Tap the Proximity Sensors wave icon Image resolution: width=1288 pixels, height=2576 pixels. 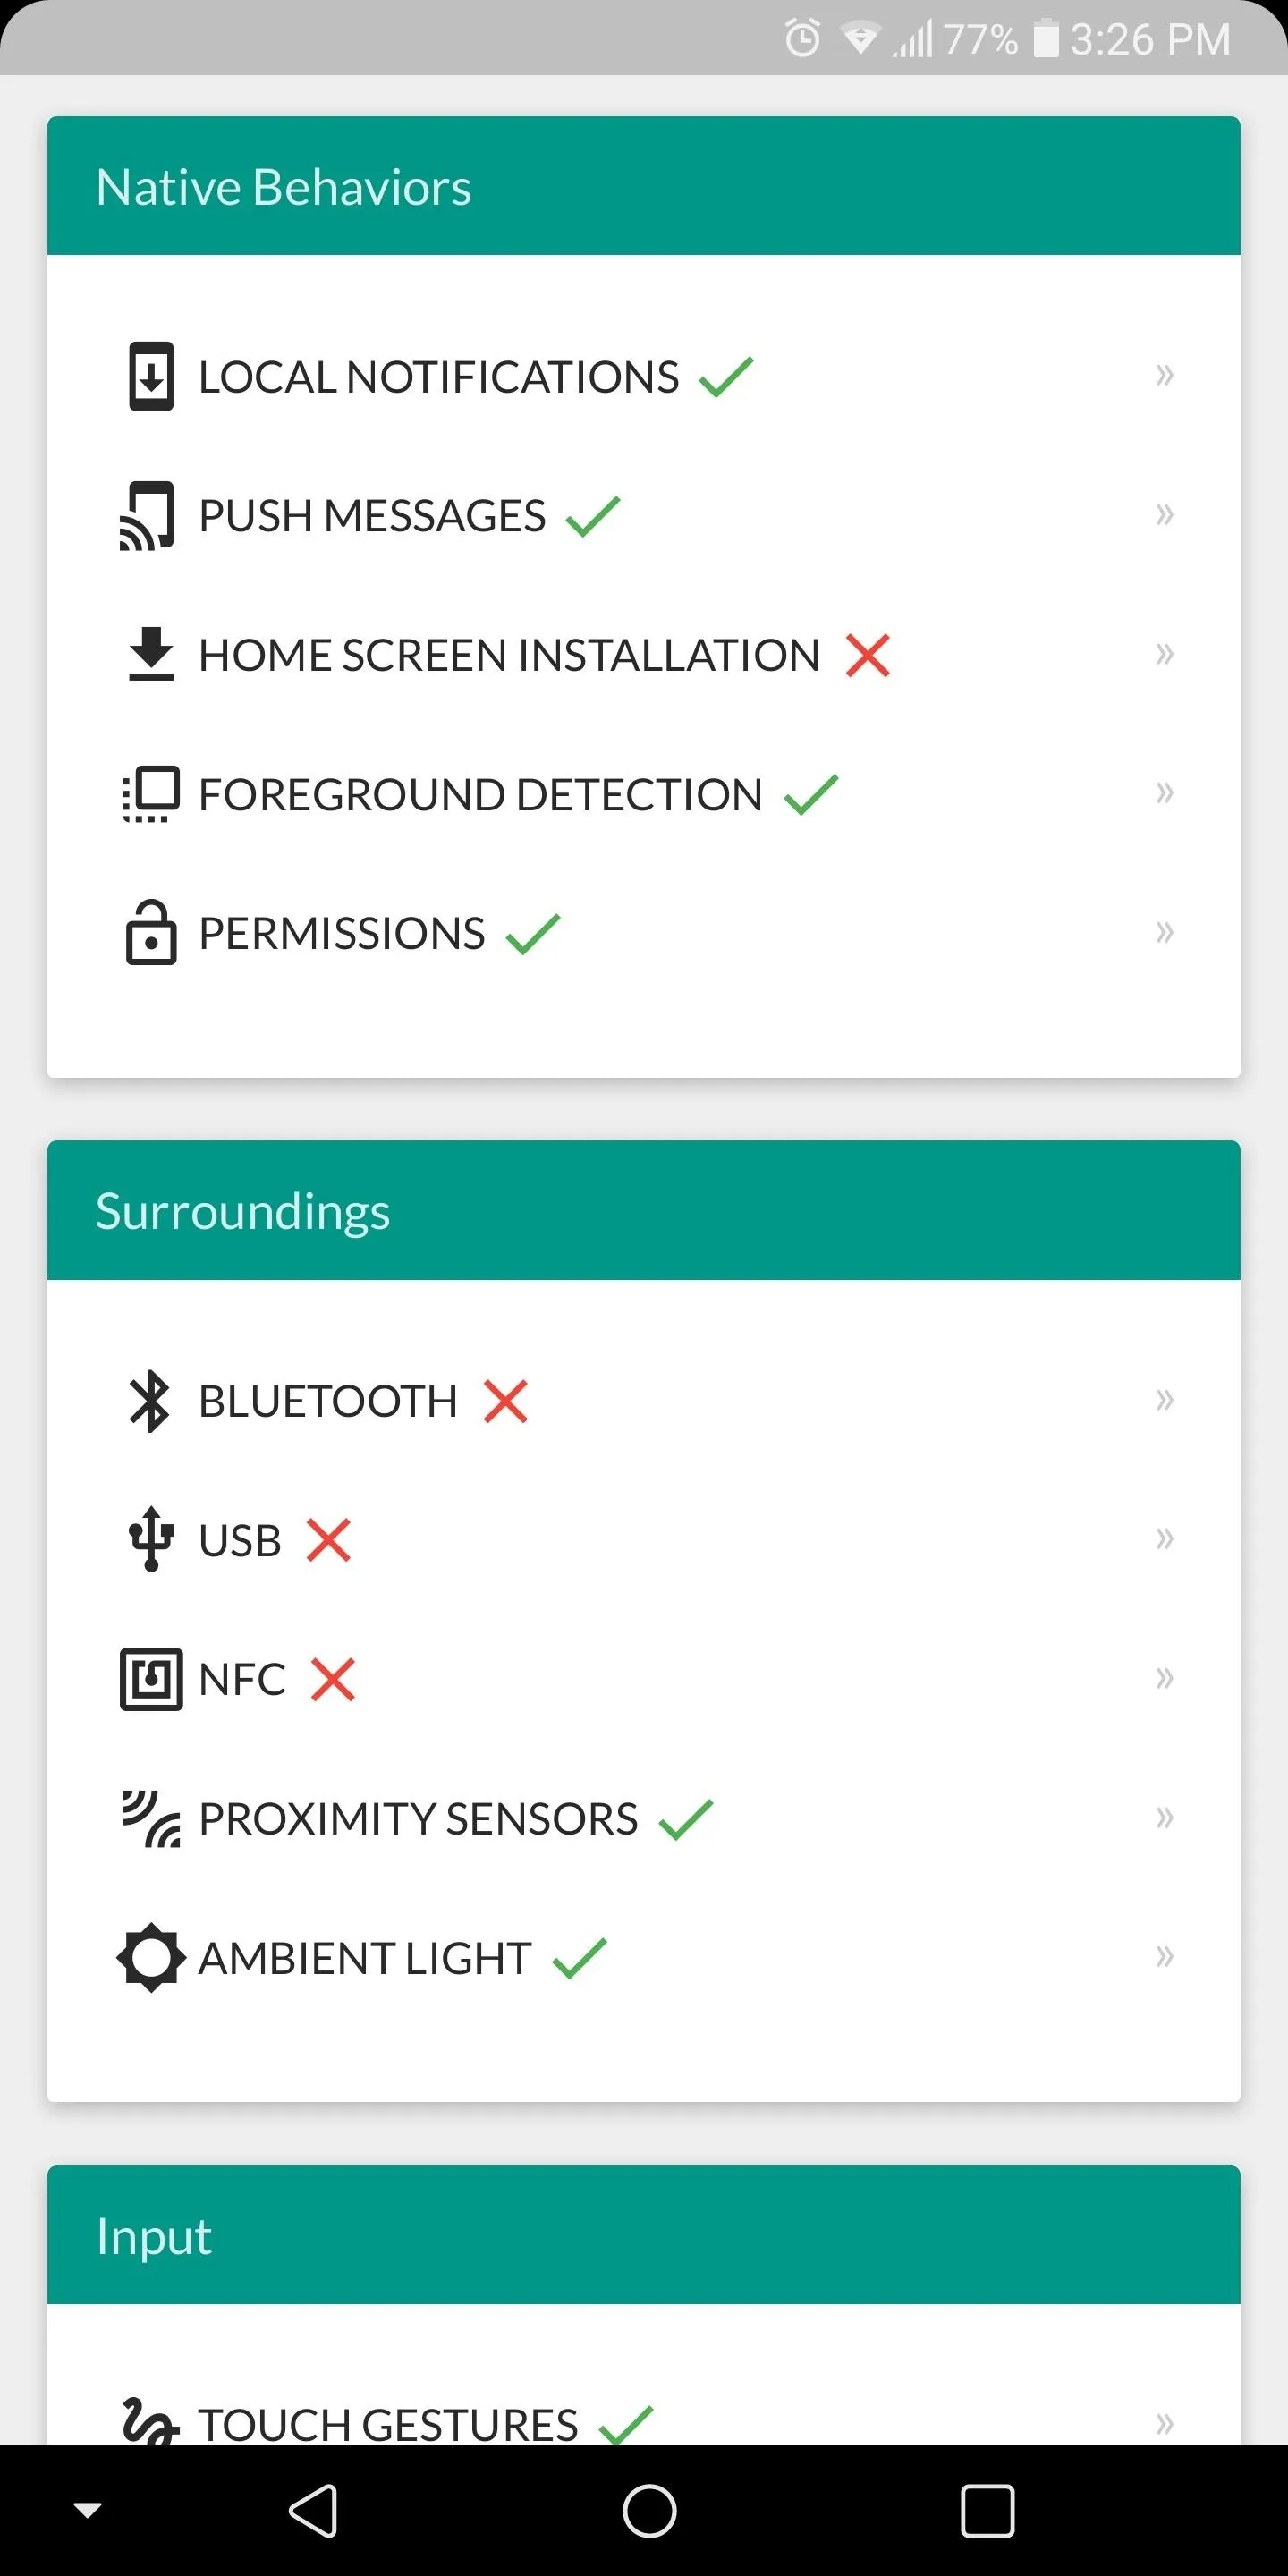coord(151,1818)
